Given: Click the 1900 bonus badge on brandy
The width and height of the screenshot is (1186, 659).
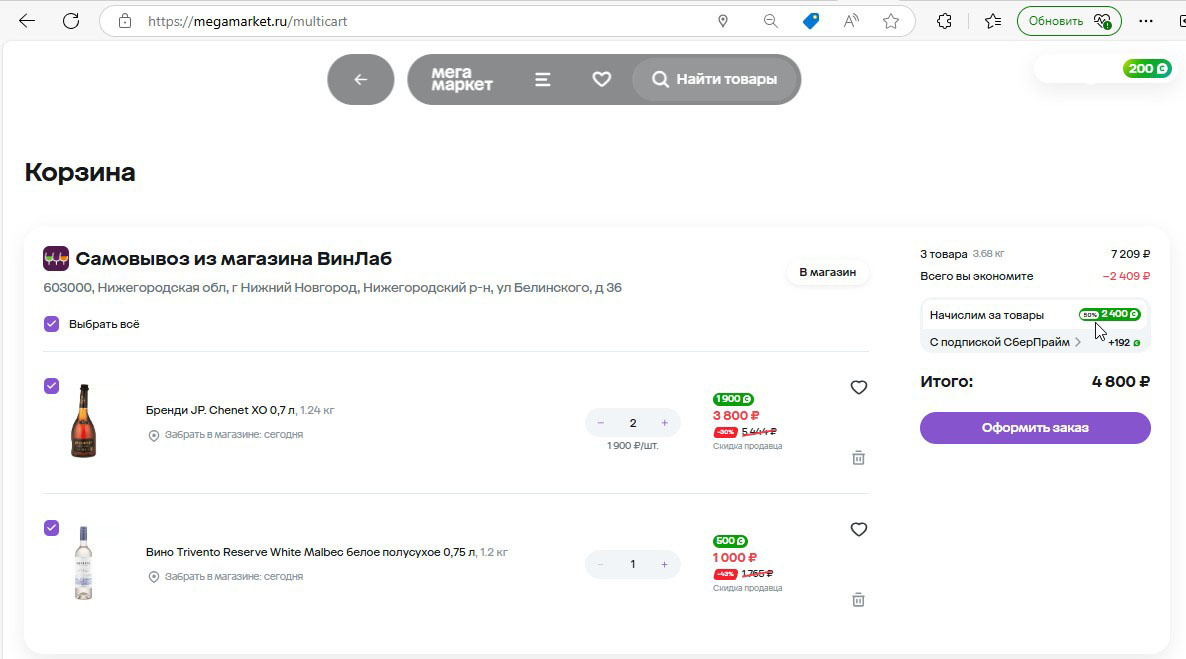Looking at the screenshot, I should (x=733, y=399).
